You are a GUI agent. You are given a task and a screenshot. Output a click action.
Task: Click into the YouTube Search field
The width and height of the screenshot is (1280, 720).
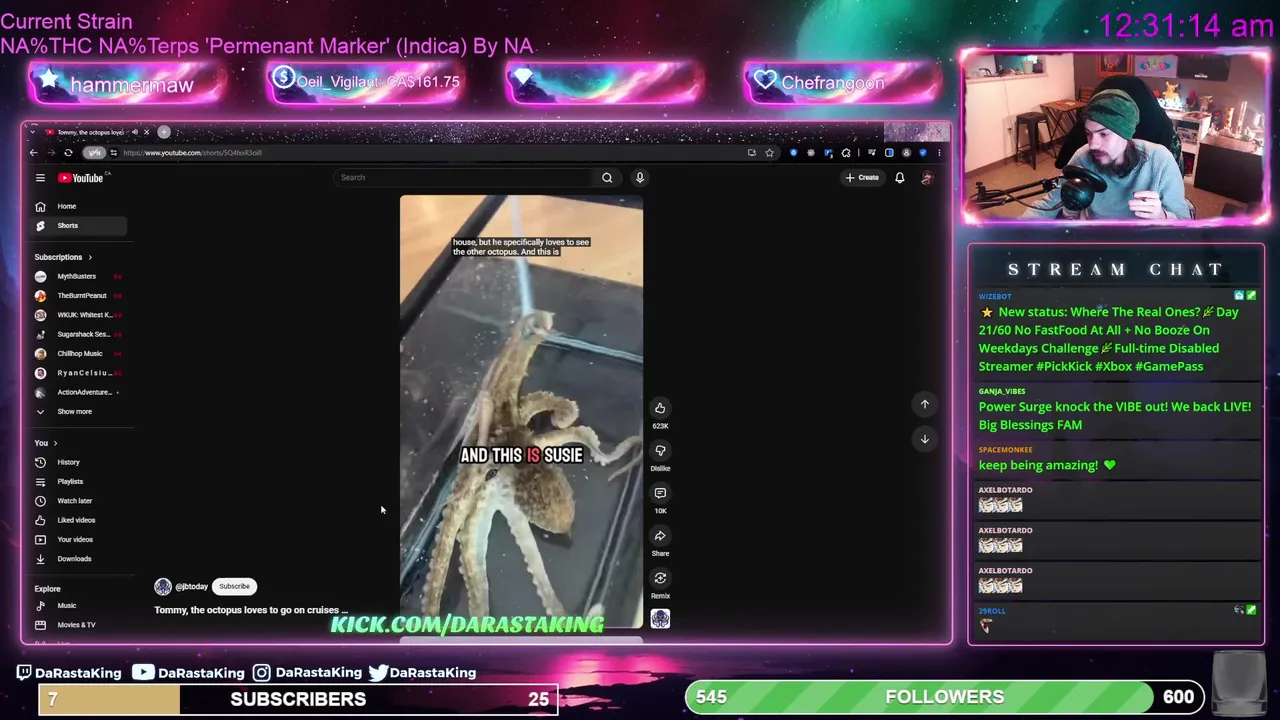click(x=465, y=178)
